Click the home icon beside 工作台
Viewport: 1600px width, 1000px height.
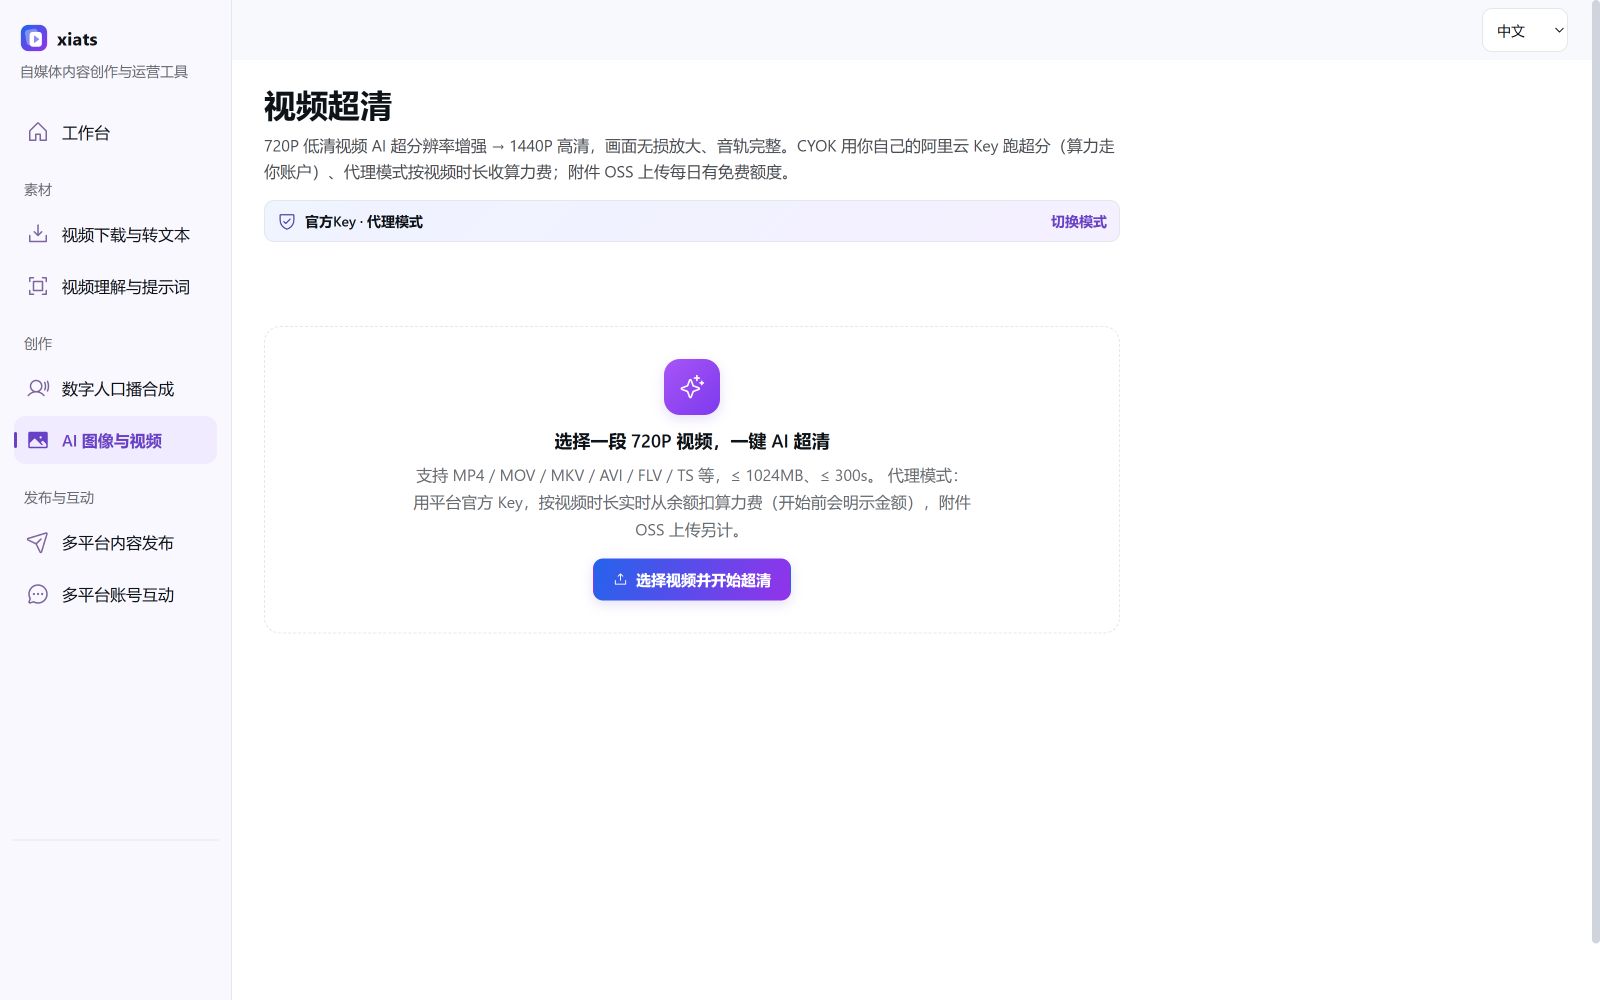click(38, 133)
